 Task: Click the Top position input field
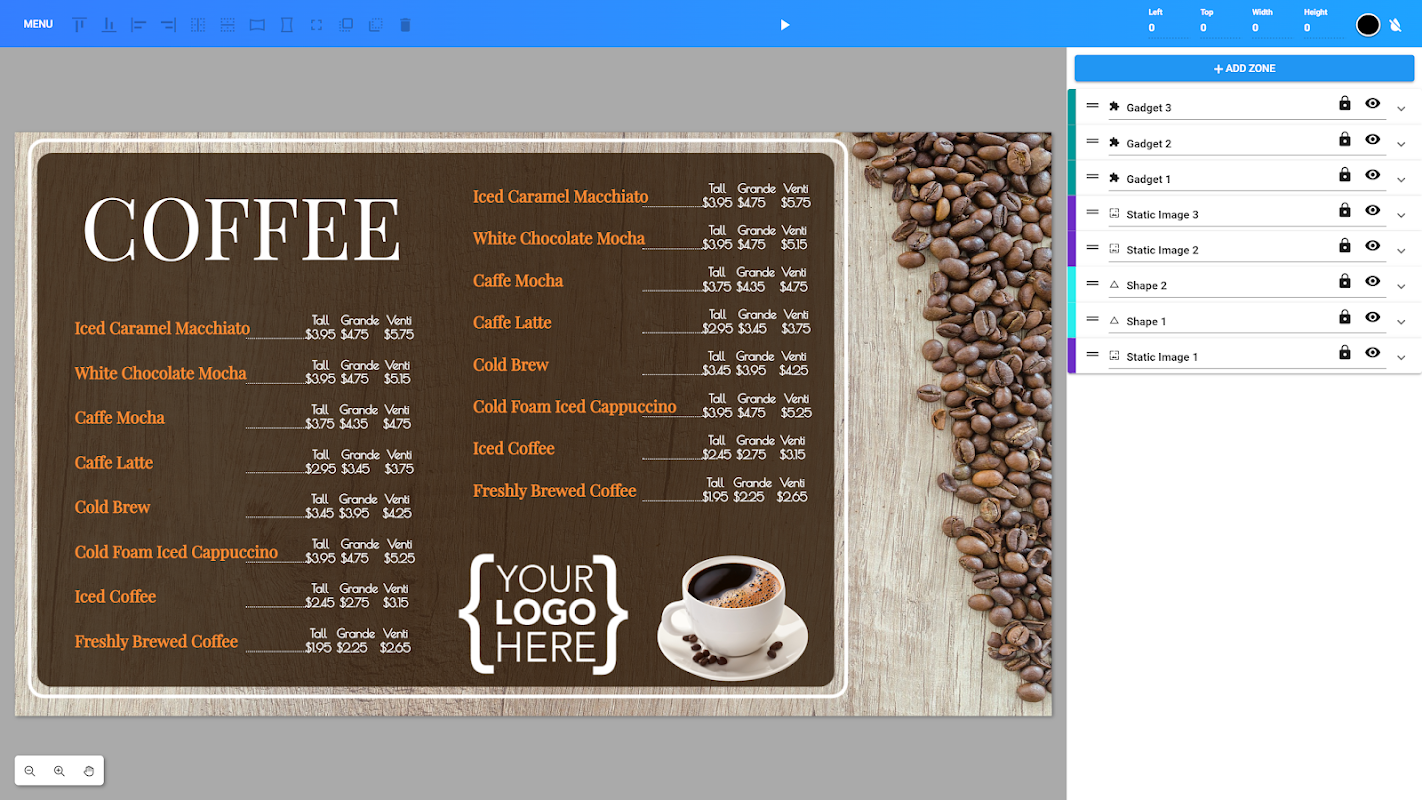coord(1220,28)
